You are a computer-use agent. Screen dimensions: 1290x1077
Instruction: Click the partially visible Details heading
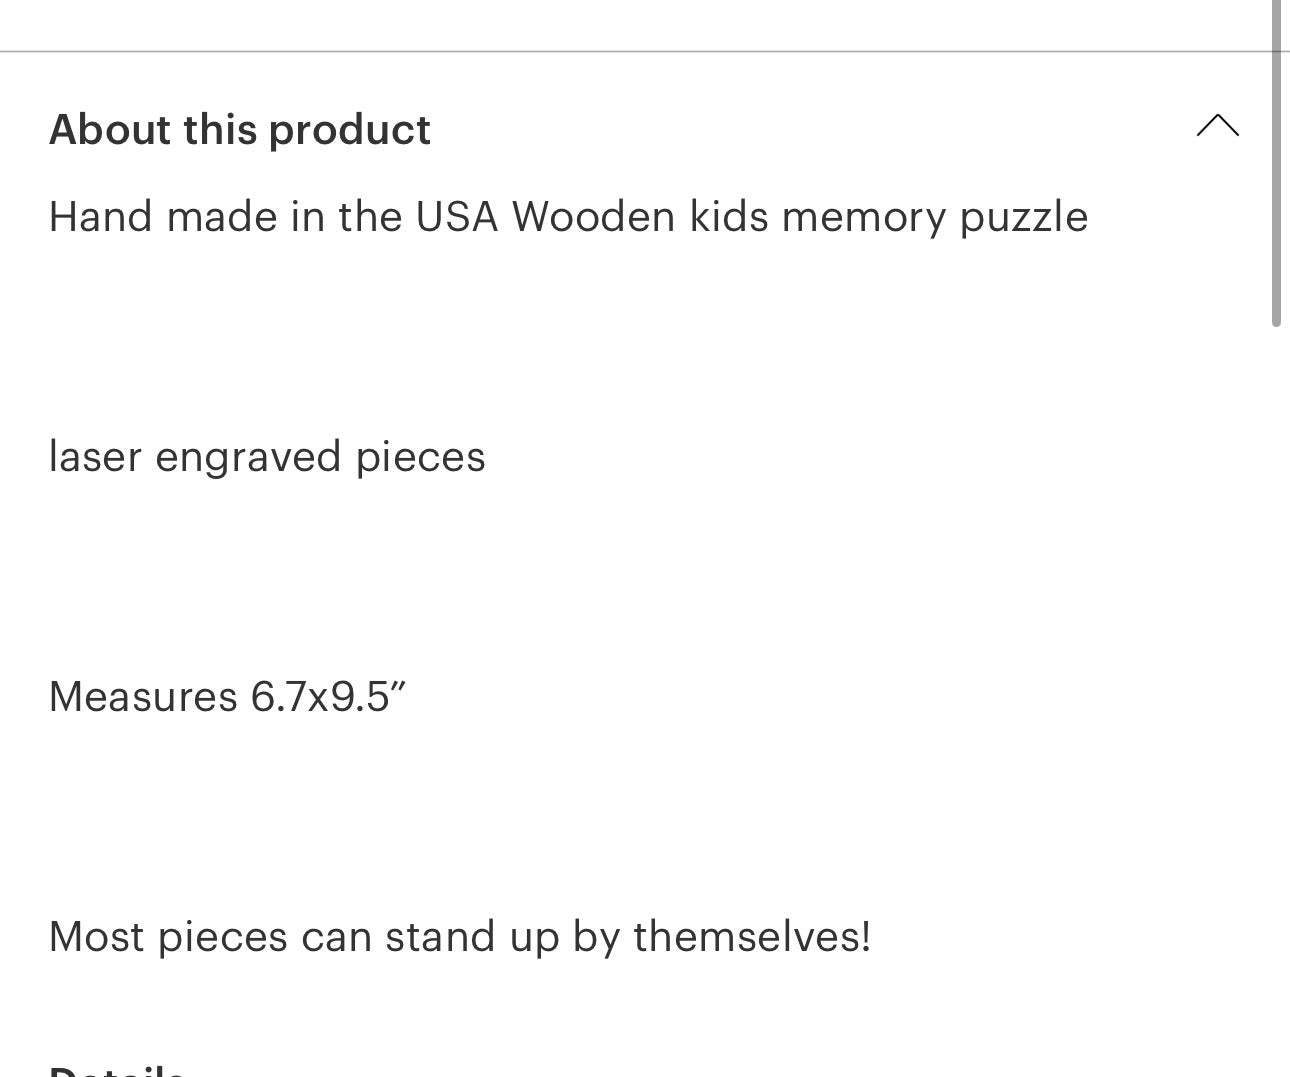[117, 1070]
